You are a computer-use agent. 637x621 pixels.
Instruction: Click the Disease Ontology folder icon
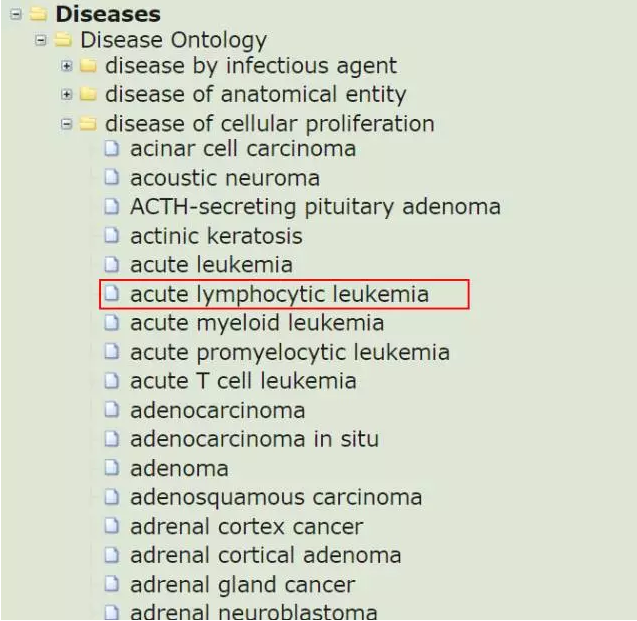pyautogui.click(x=63, y=40)
